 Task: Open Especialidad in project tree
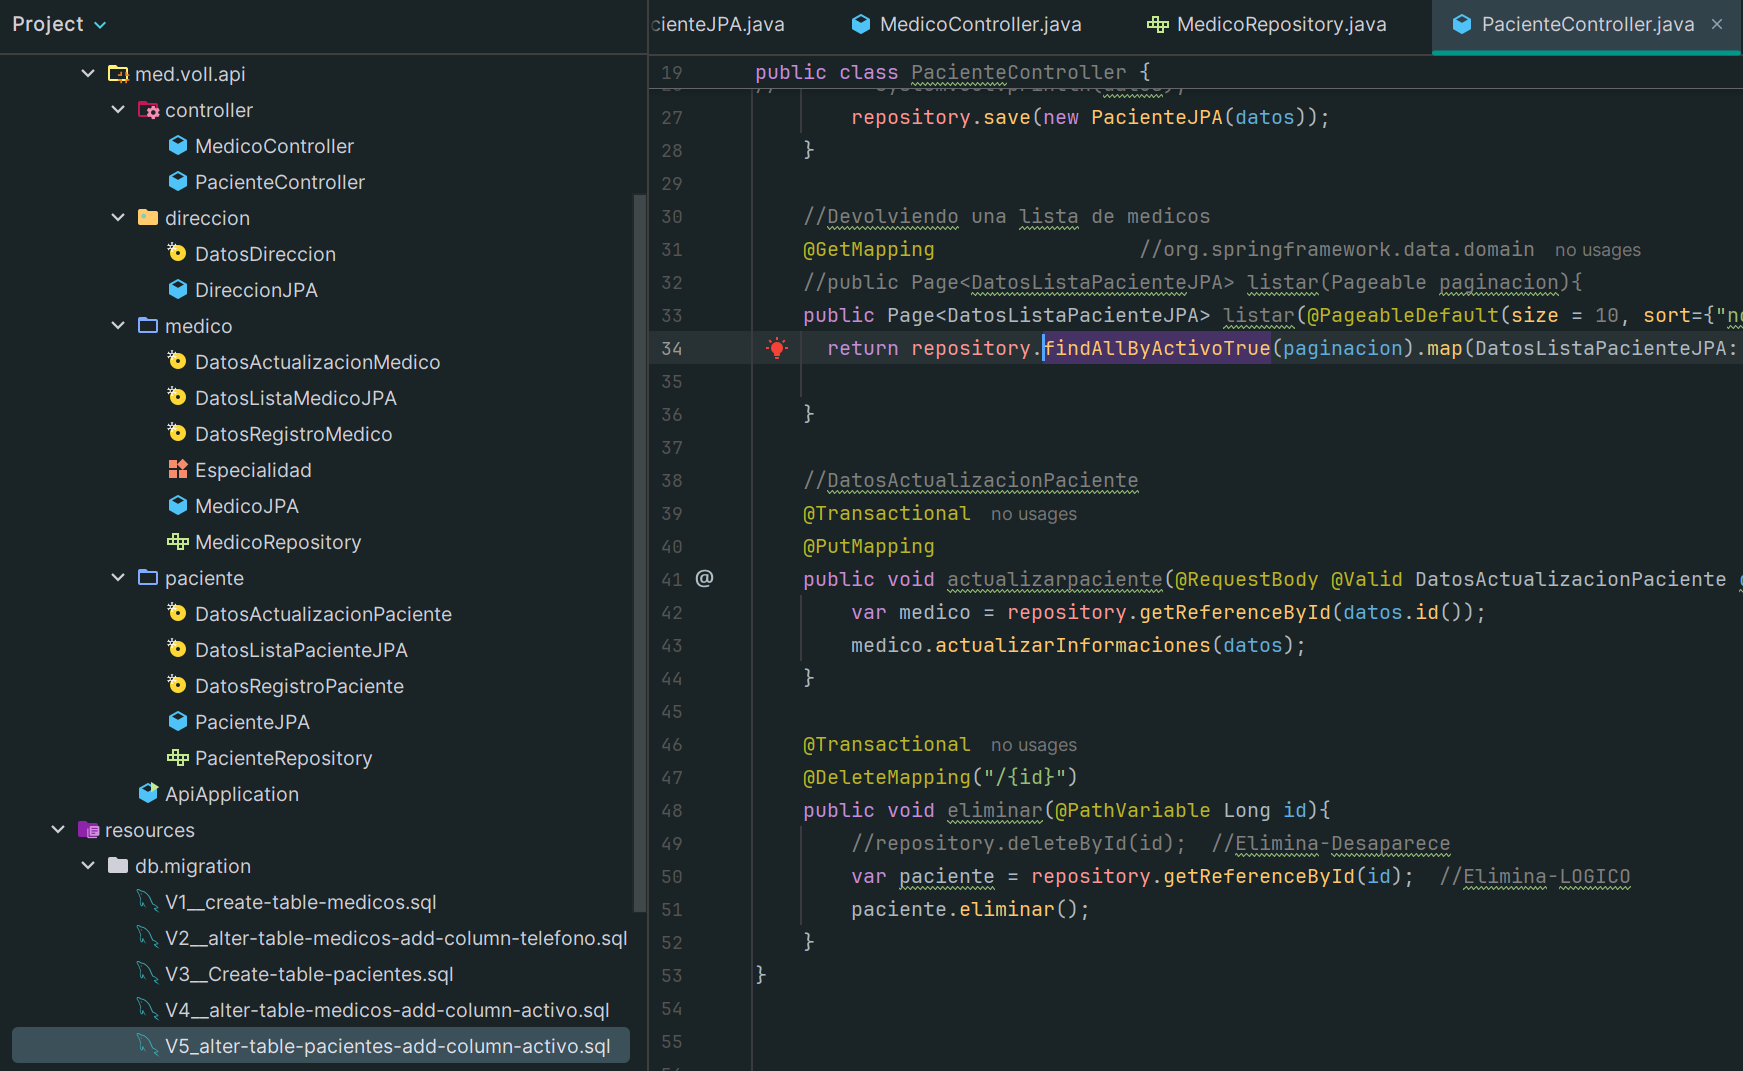point(253,470)
